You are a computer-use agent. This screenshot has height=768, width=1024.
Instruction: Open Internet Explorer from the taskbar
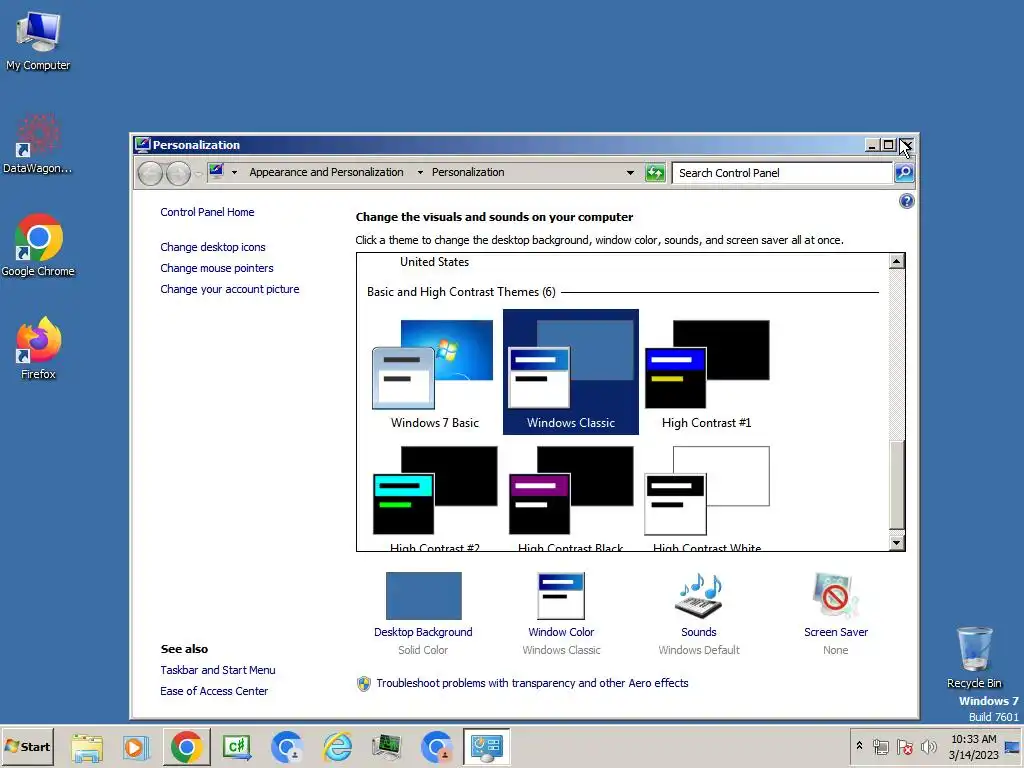pyautogui.click(x=338, y=747)
